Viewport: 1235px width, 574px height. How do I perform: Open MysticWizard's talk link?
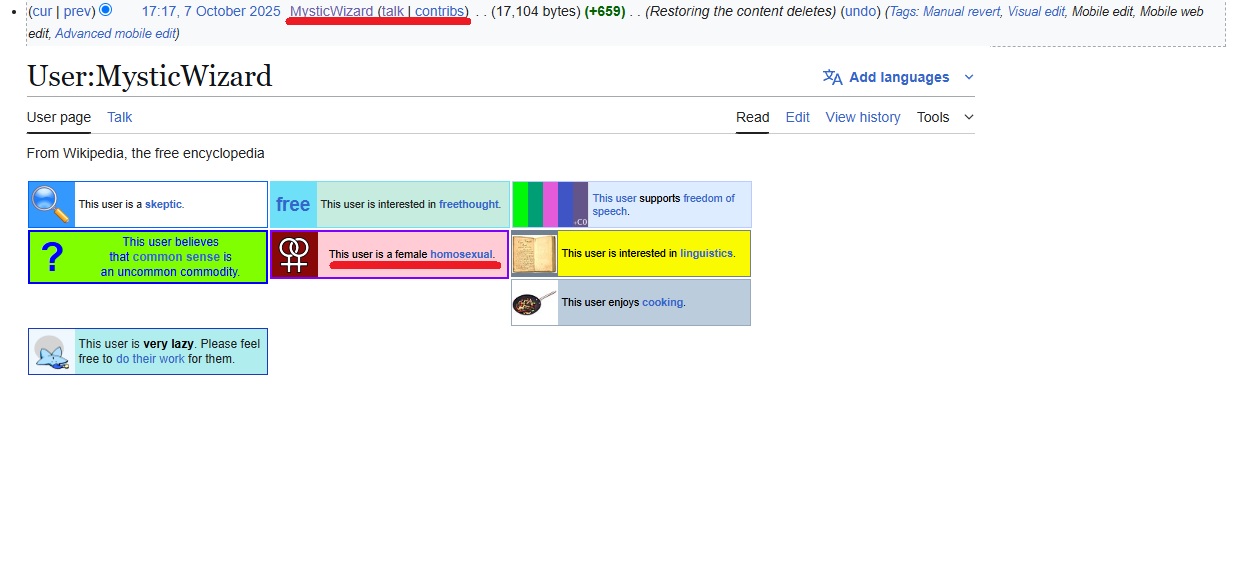point(392,11)
